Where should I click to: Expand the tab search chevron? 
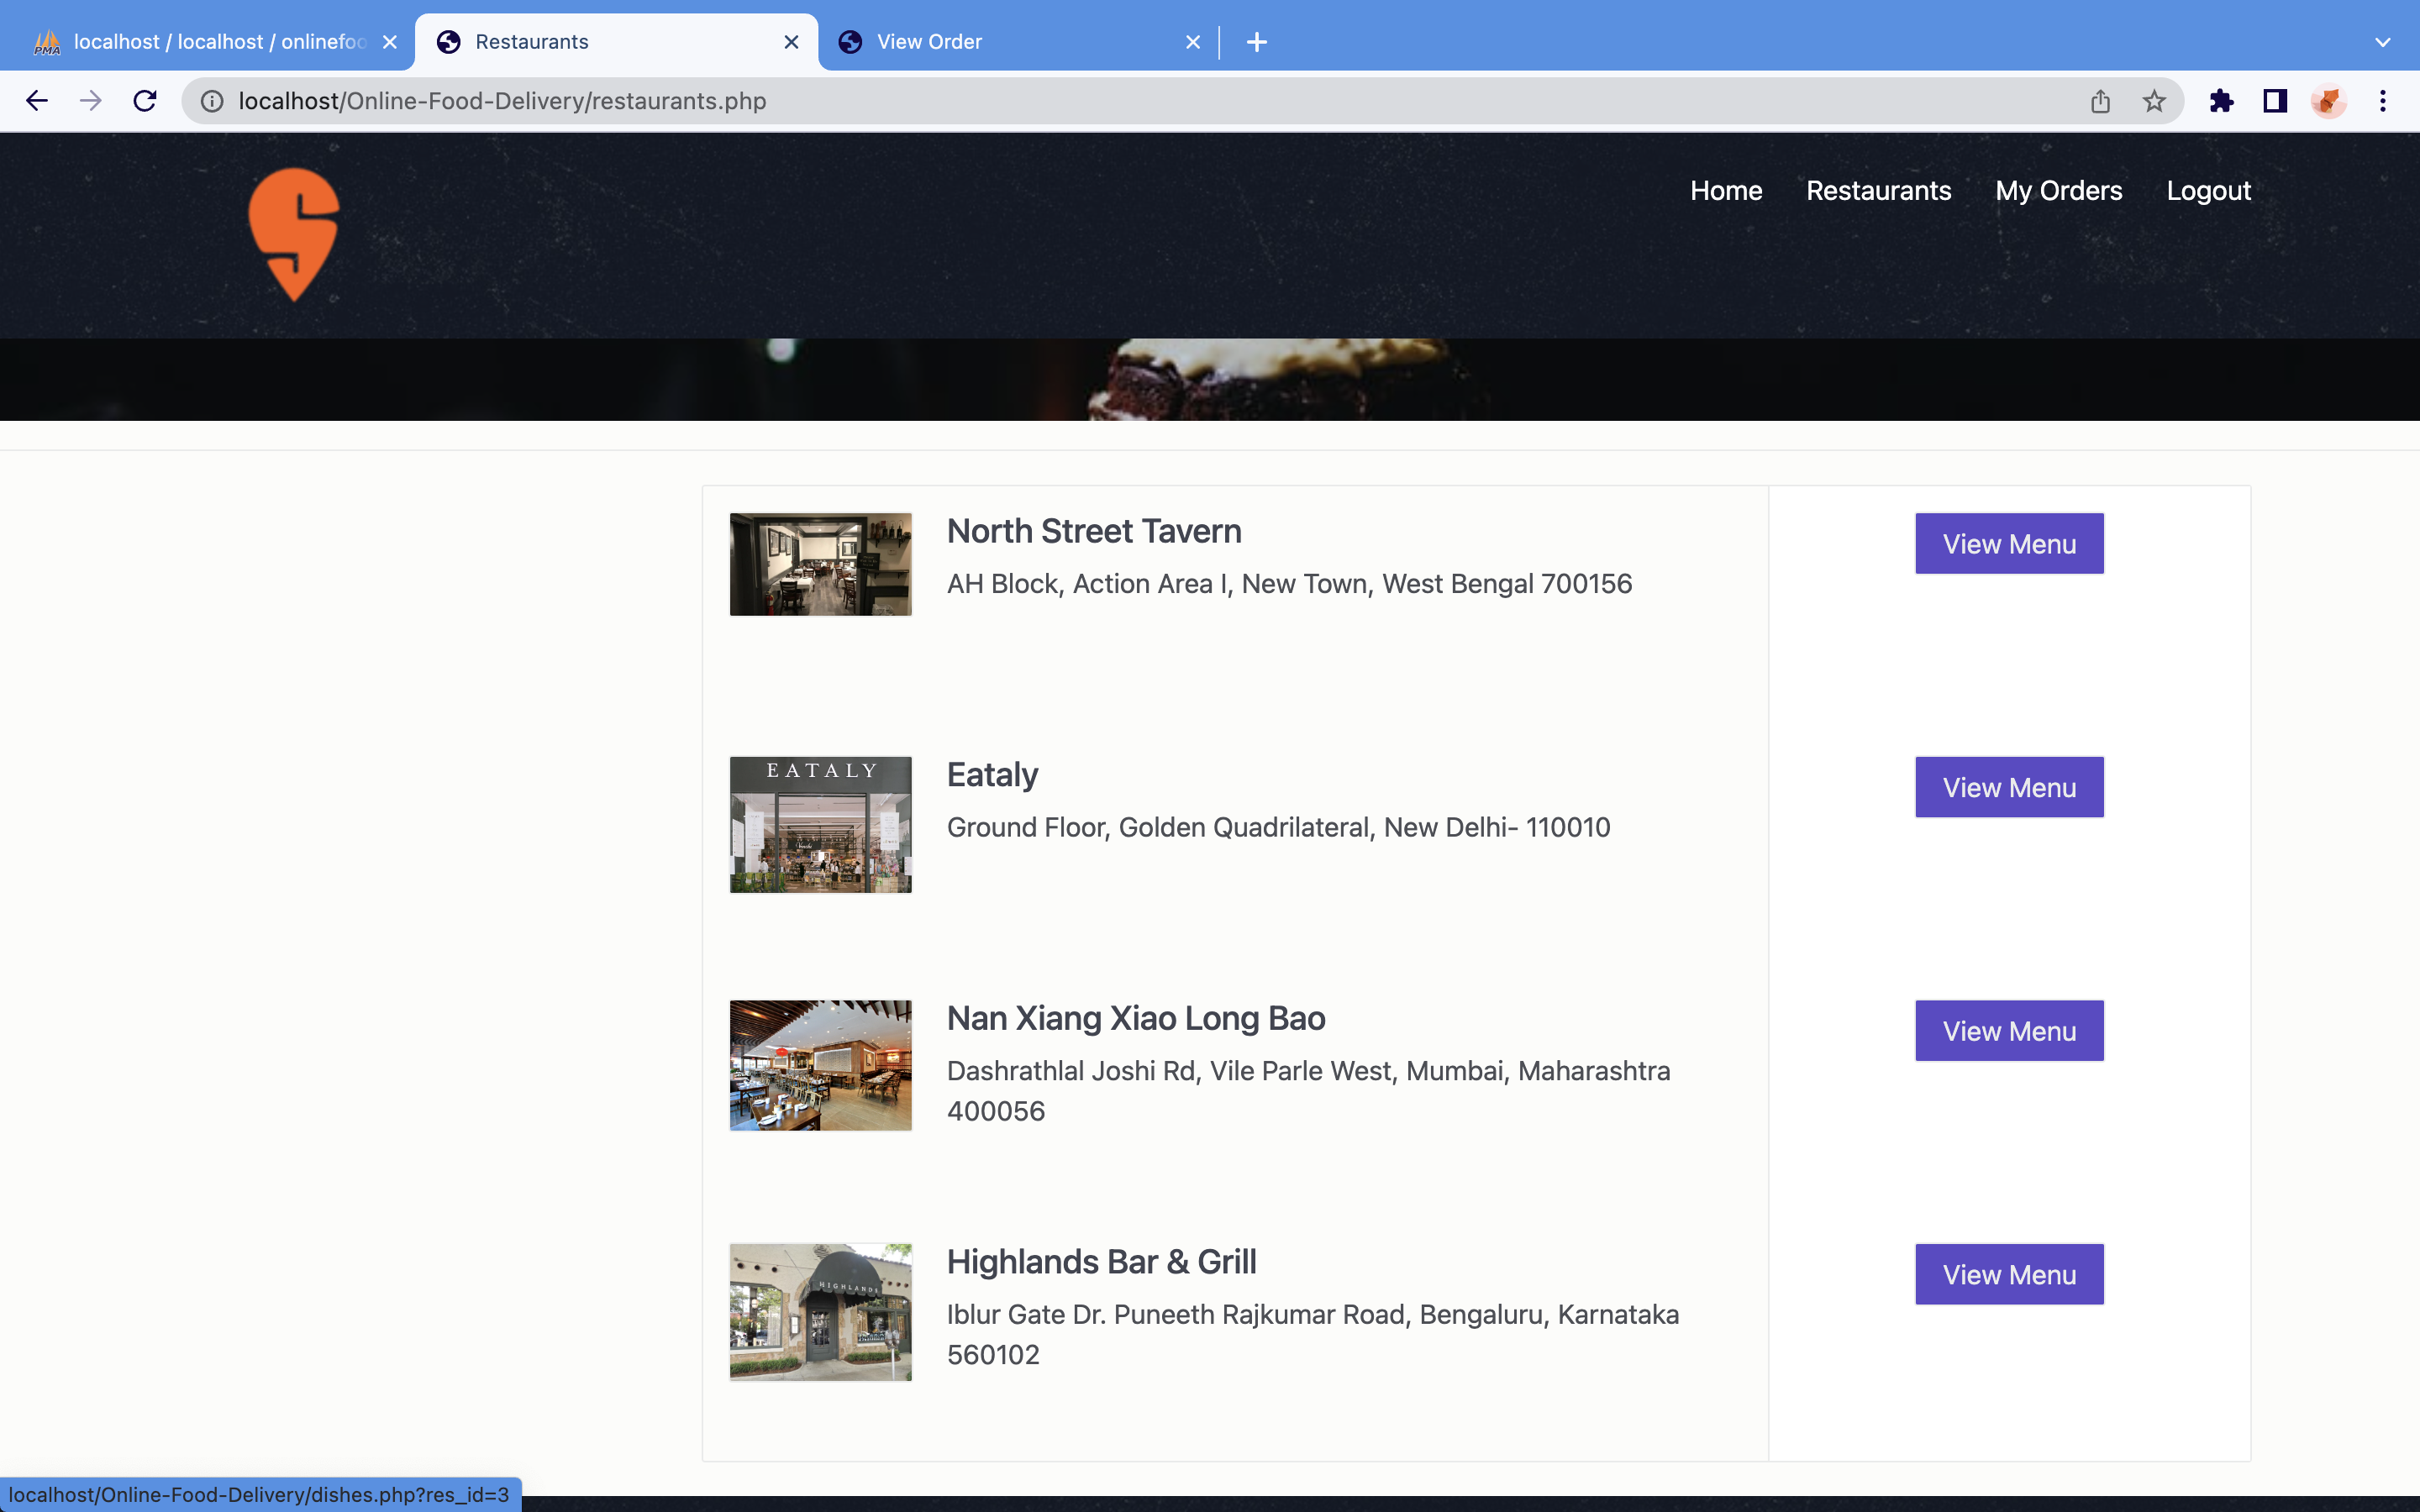coord(2383,42)
